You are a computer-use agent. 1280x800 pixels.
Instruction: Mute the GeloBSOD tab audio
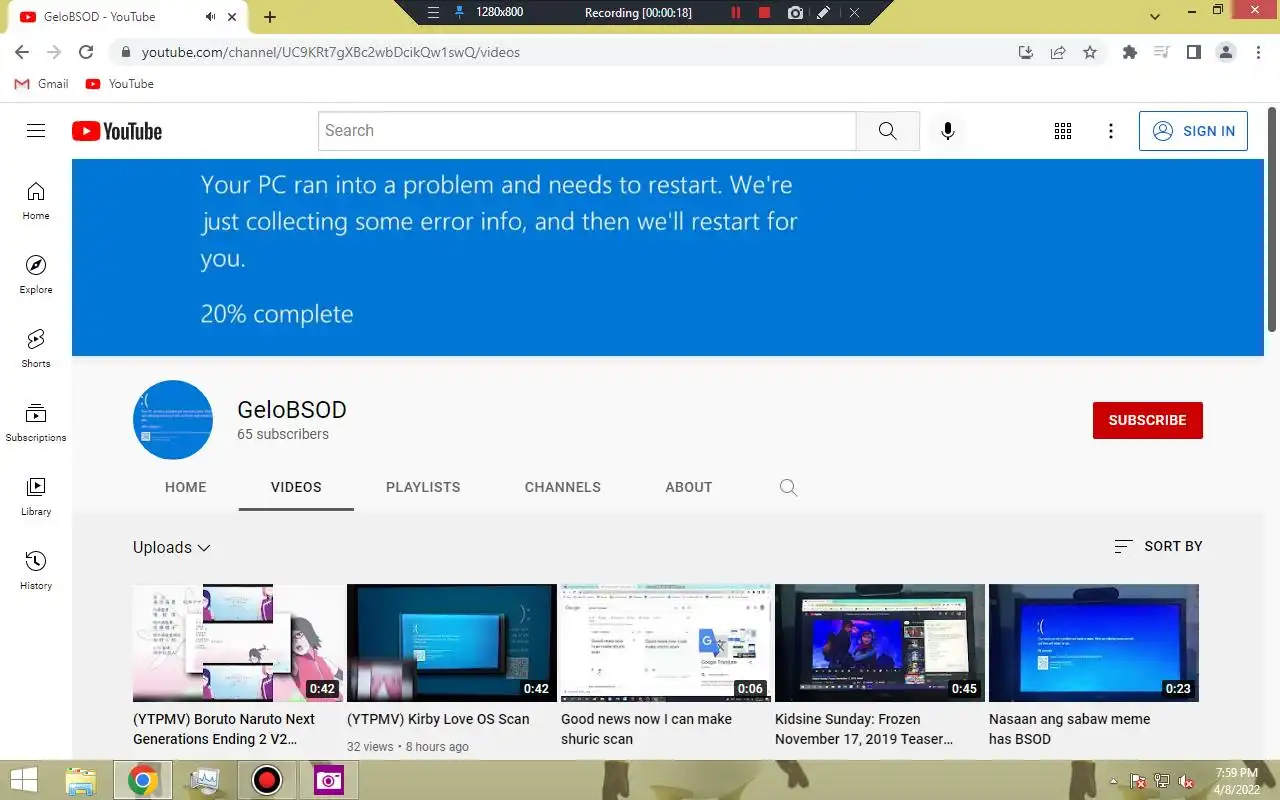coord(211,17)
